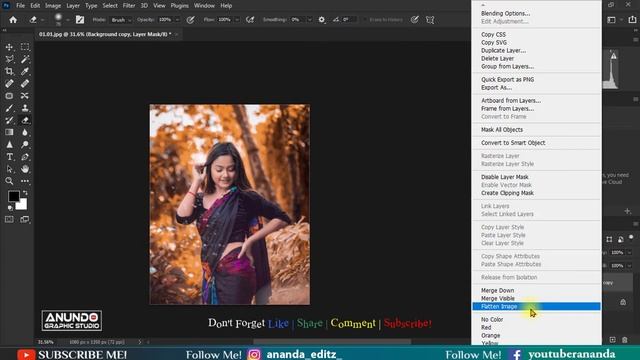The width and height of the screenshot is (640, 360).
Task: Click the white background color swatch
Action: tap(22, 205)
